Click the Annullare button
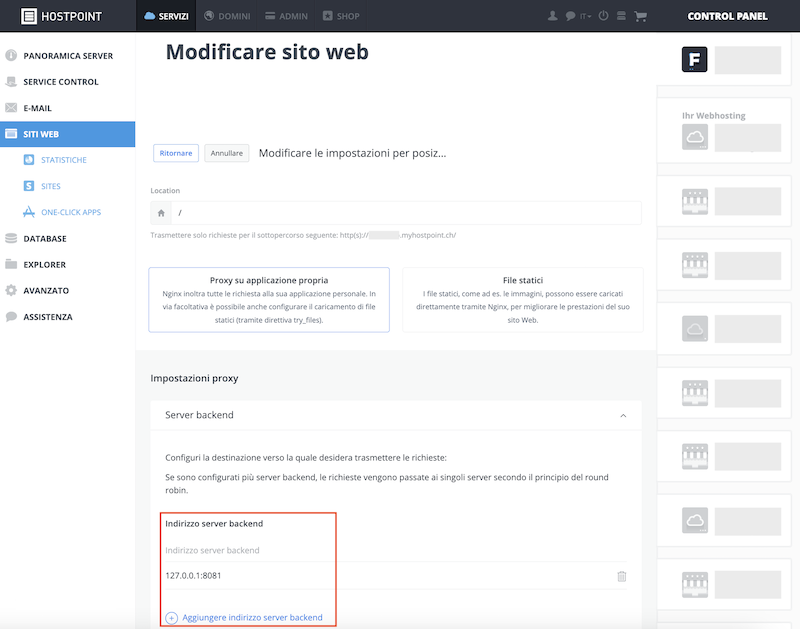 pyautogui.click(x=227, y=153)
